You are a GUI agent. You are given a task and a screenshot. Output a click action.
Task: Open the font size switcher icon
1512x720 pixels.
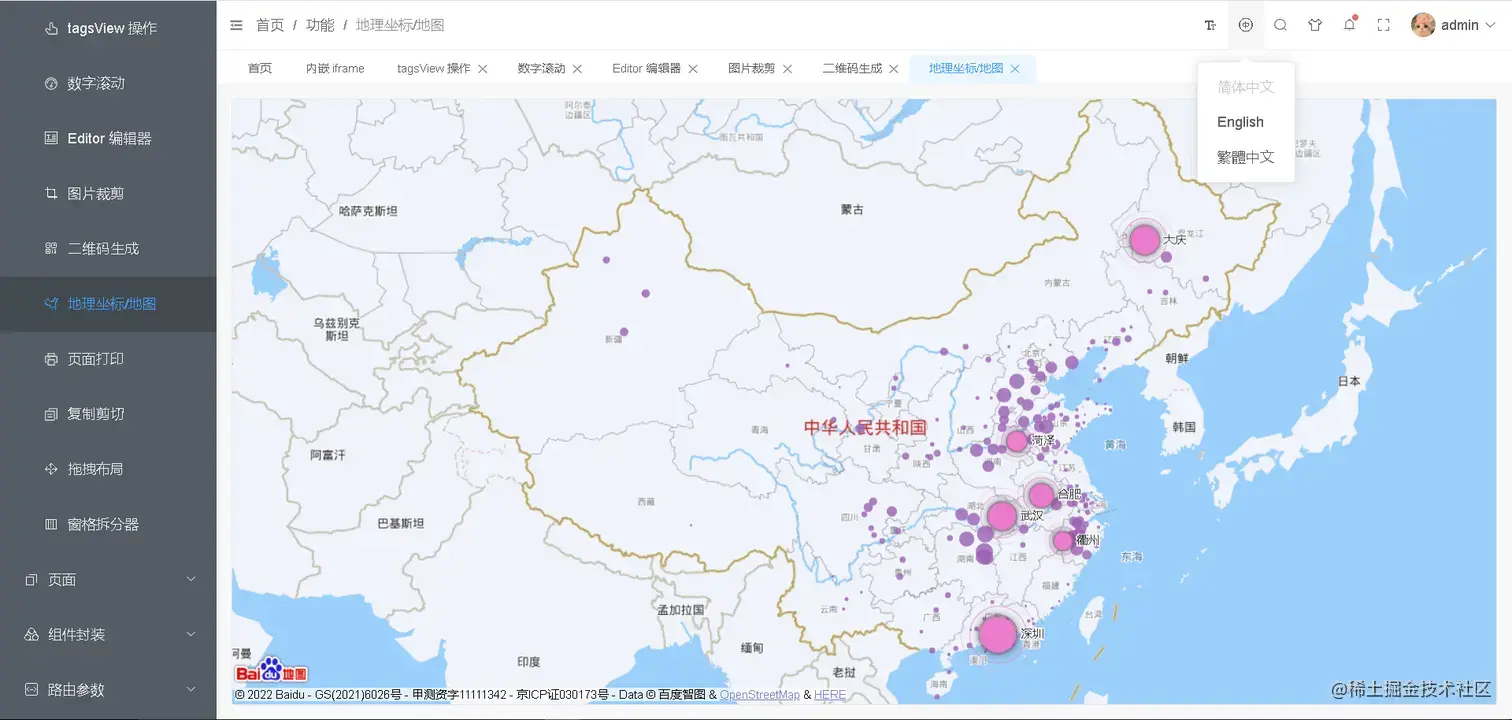click(1210, 24)
